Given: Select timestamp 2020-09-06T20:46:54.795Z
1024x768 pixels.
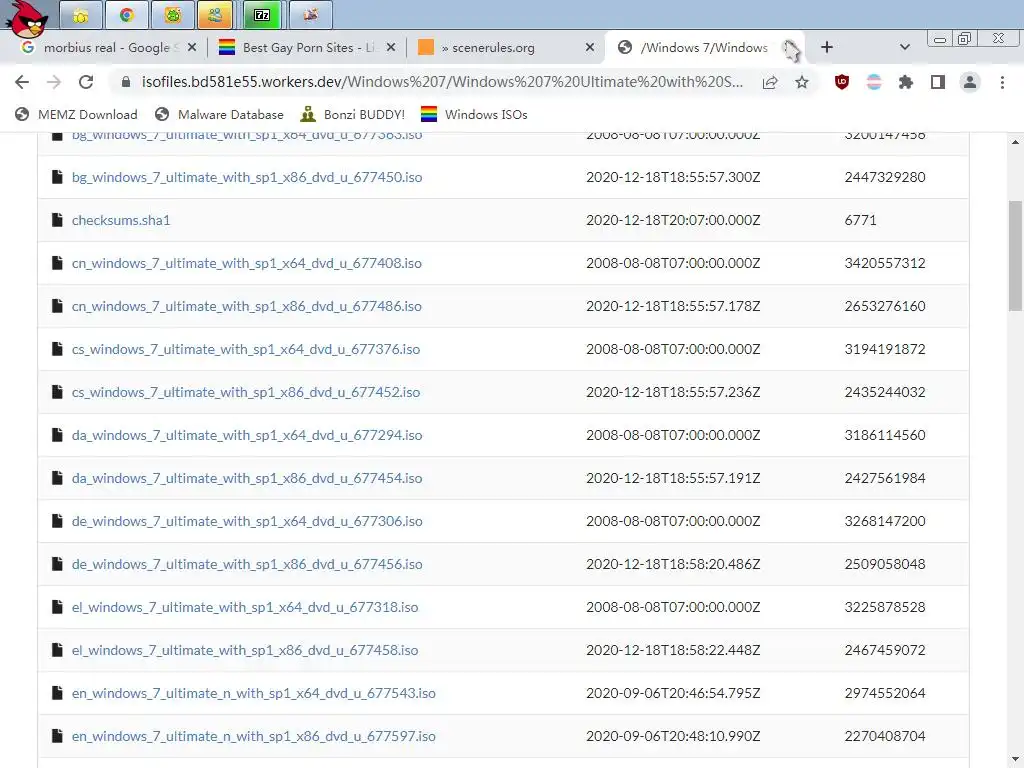Looking at the screenshot, I should (673, 693).
